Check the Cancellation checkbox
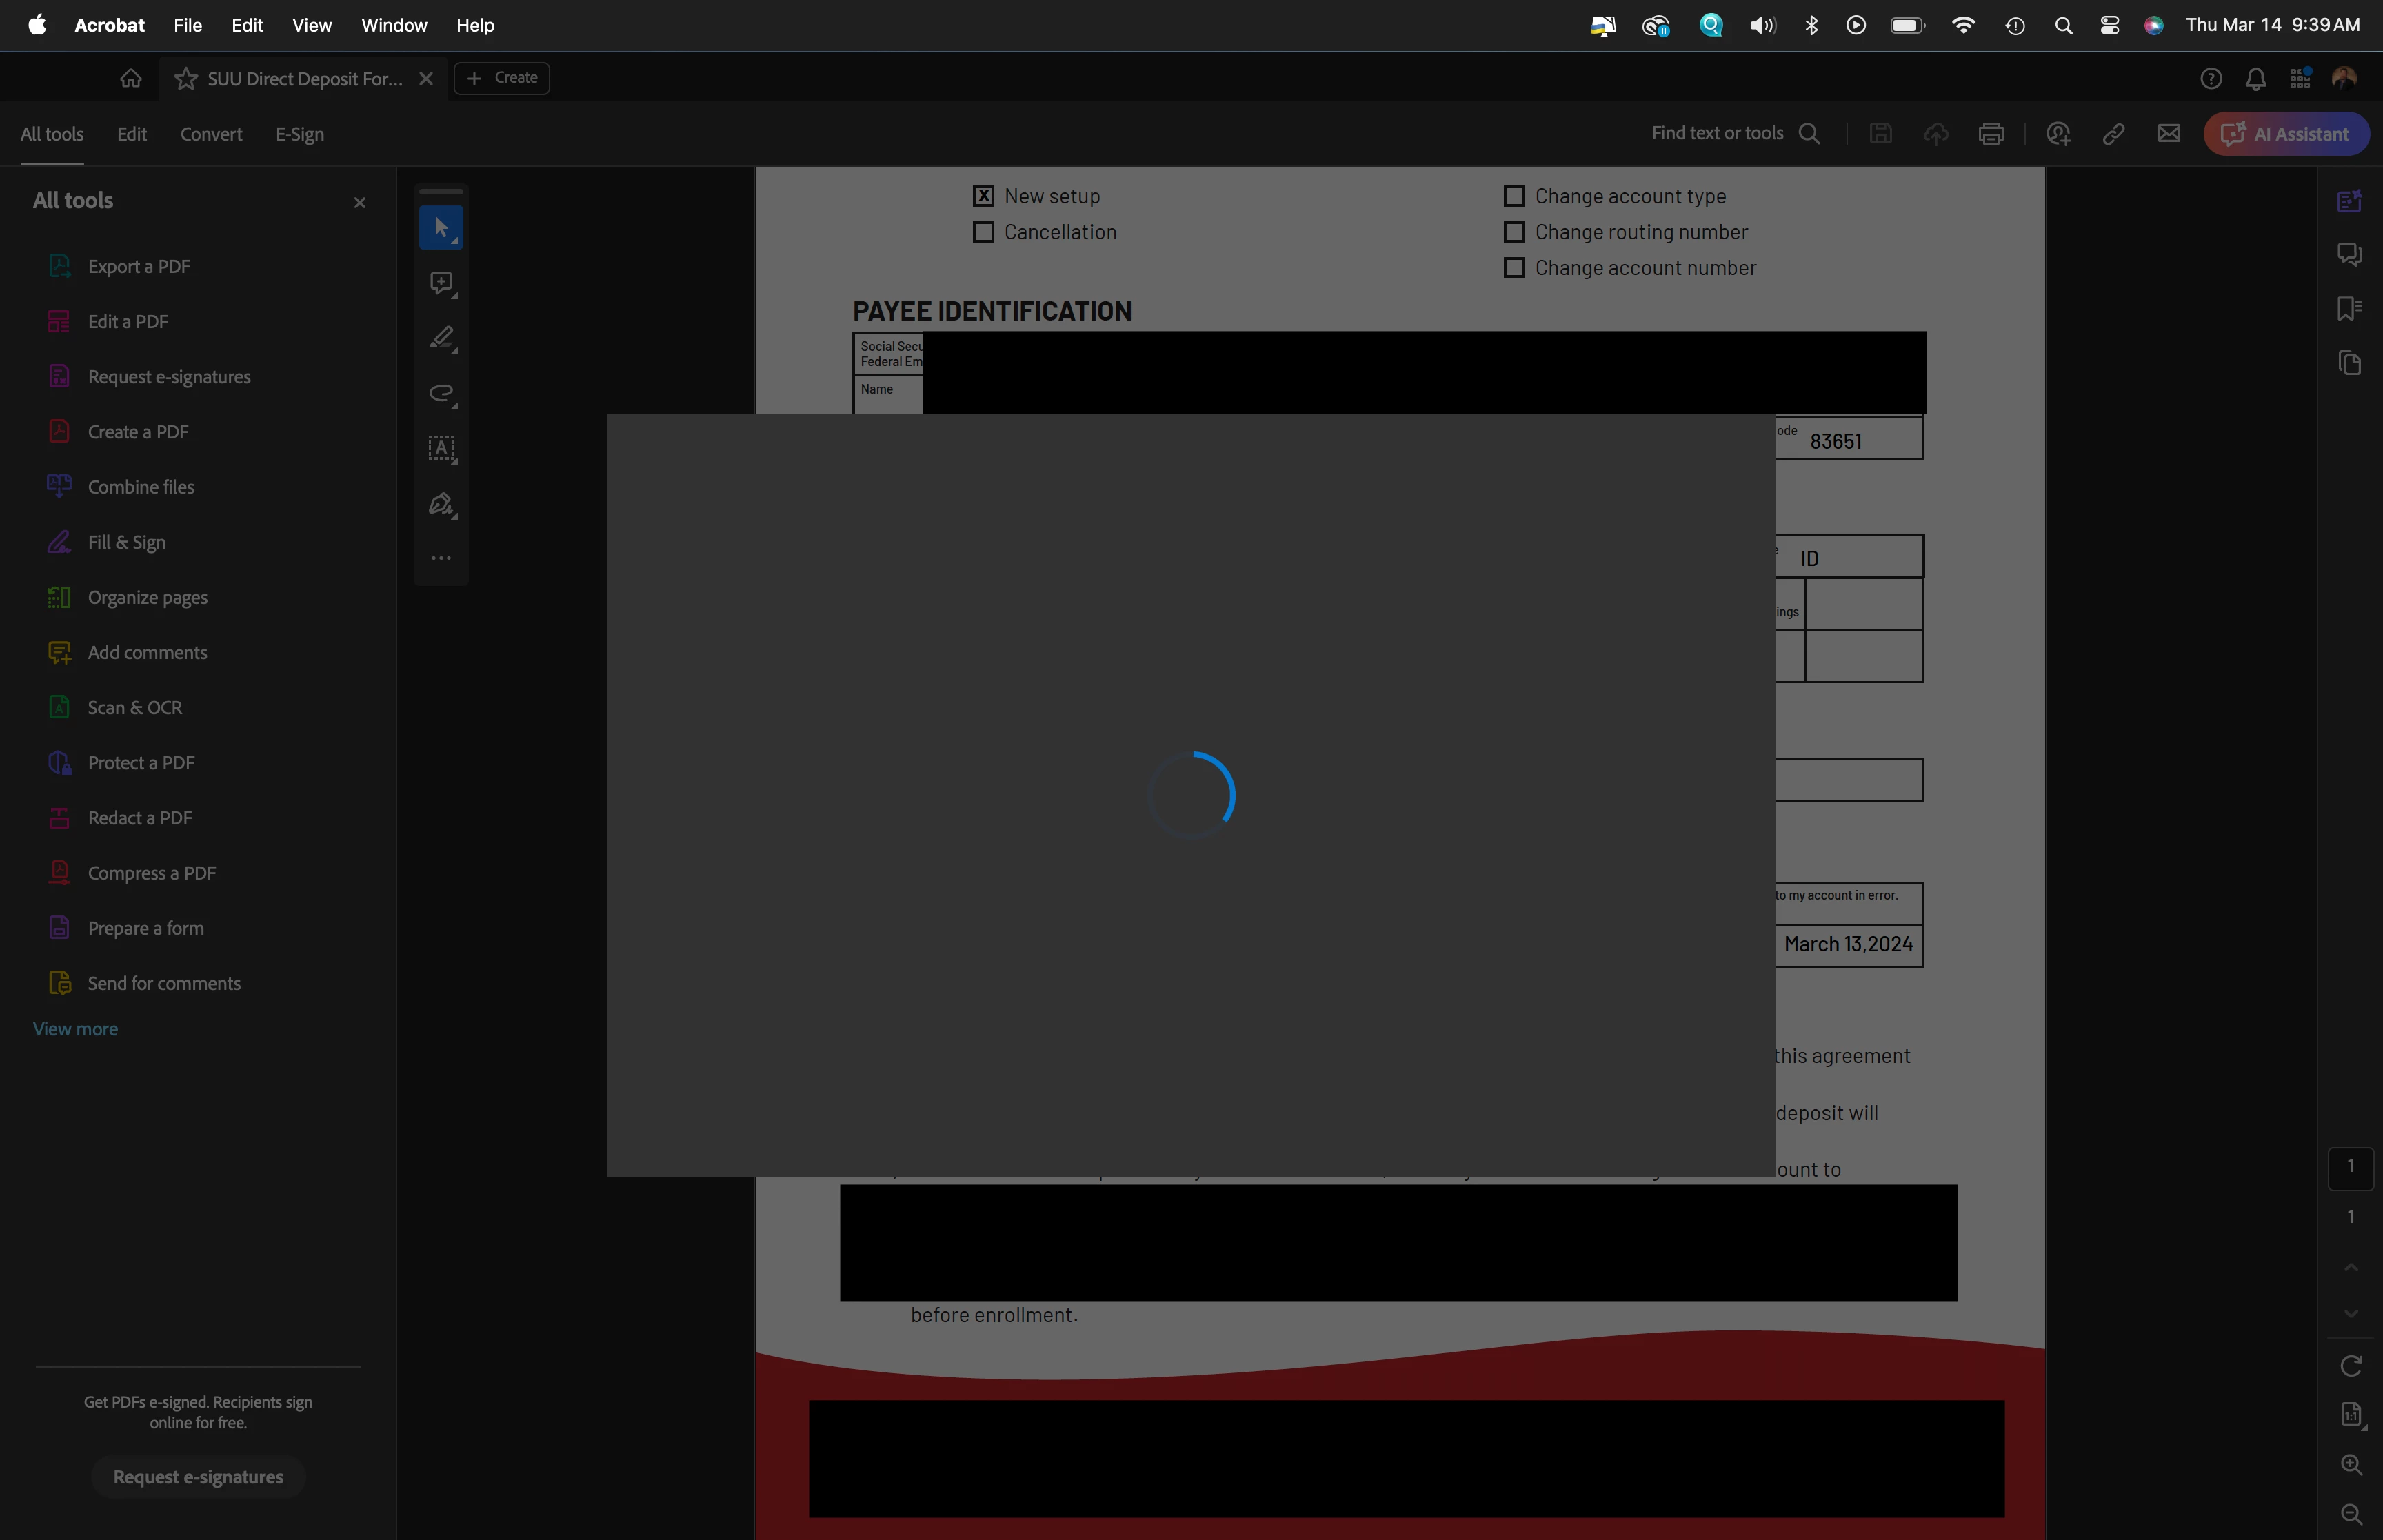 pos(984,232)
